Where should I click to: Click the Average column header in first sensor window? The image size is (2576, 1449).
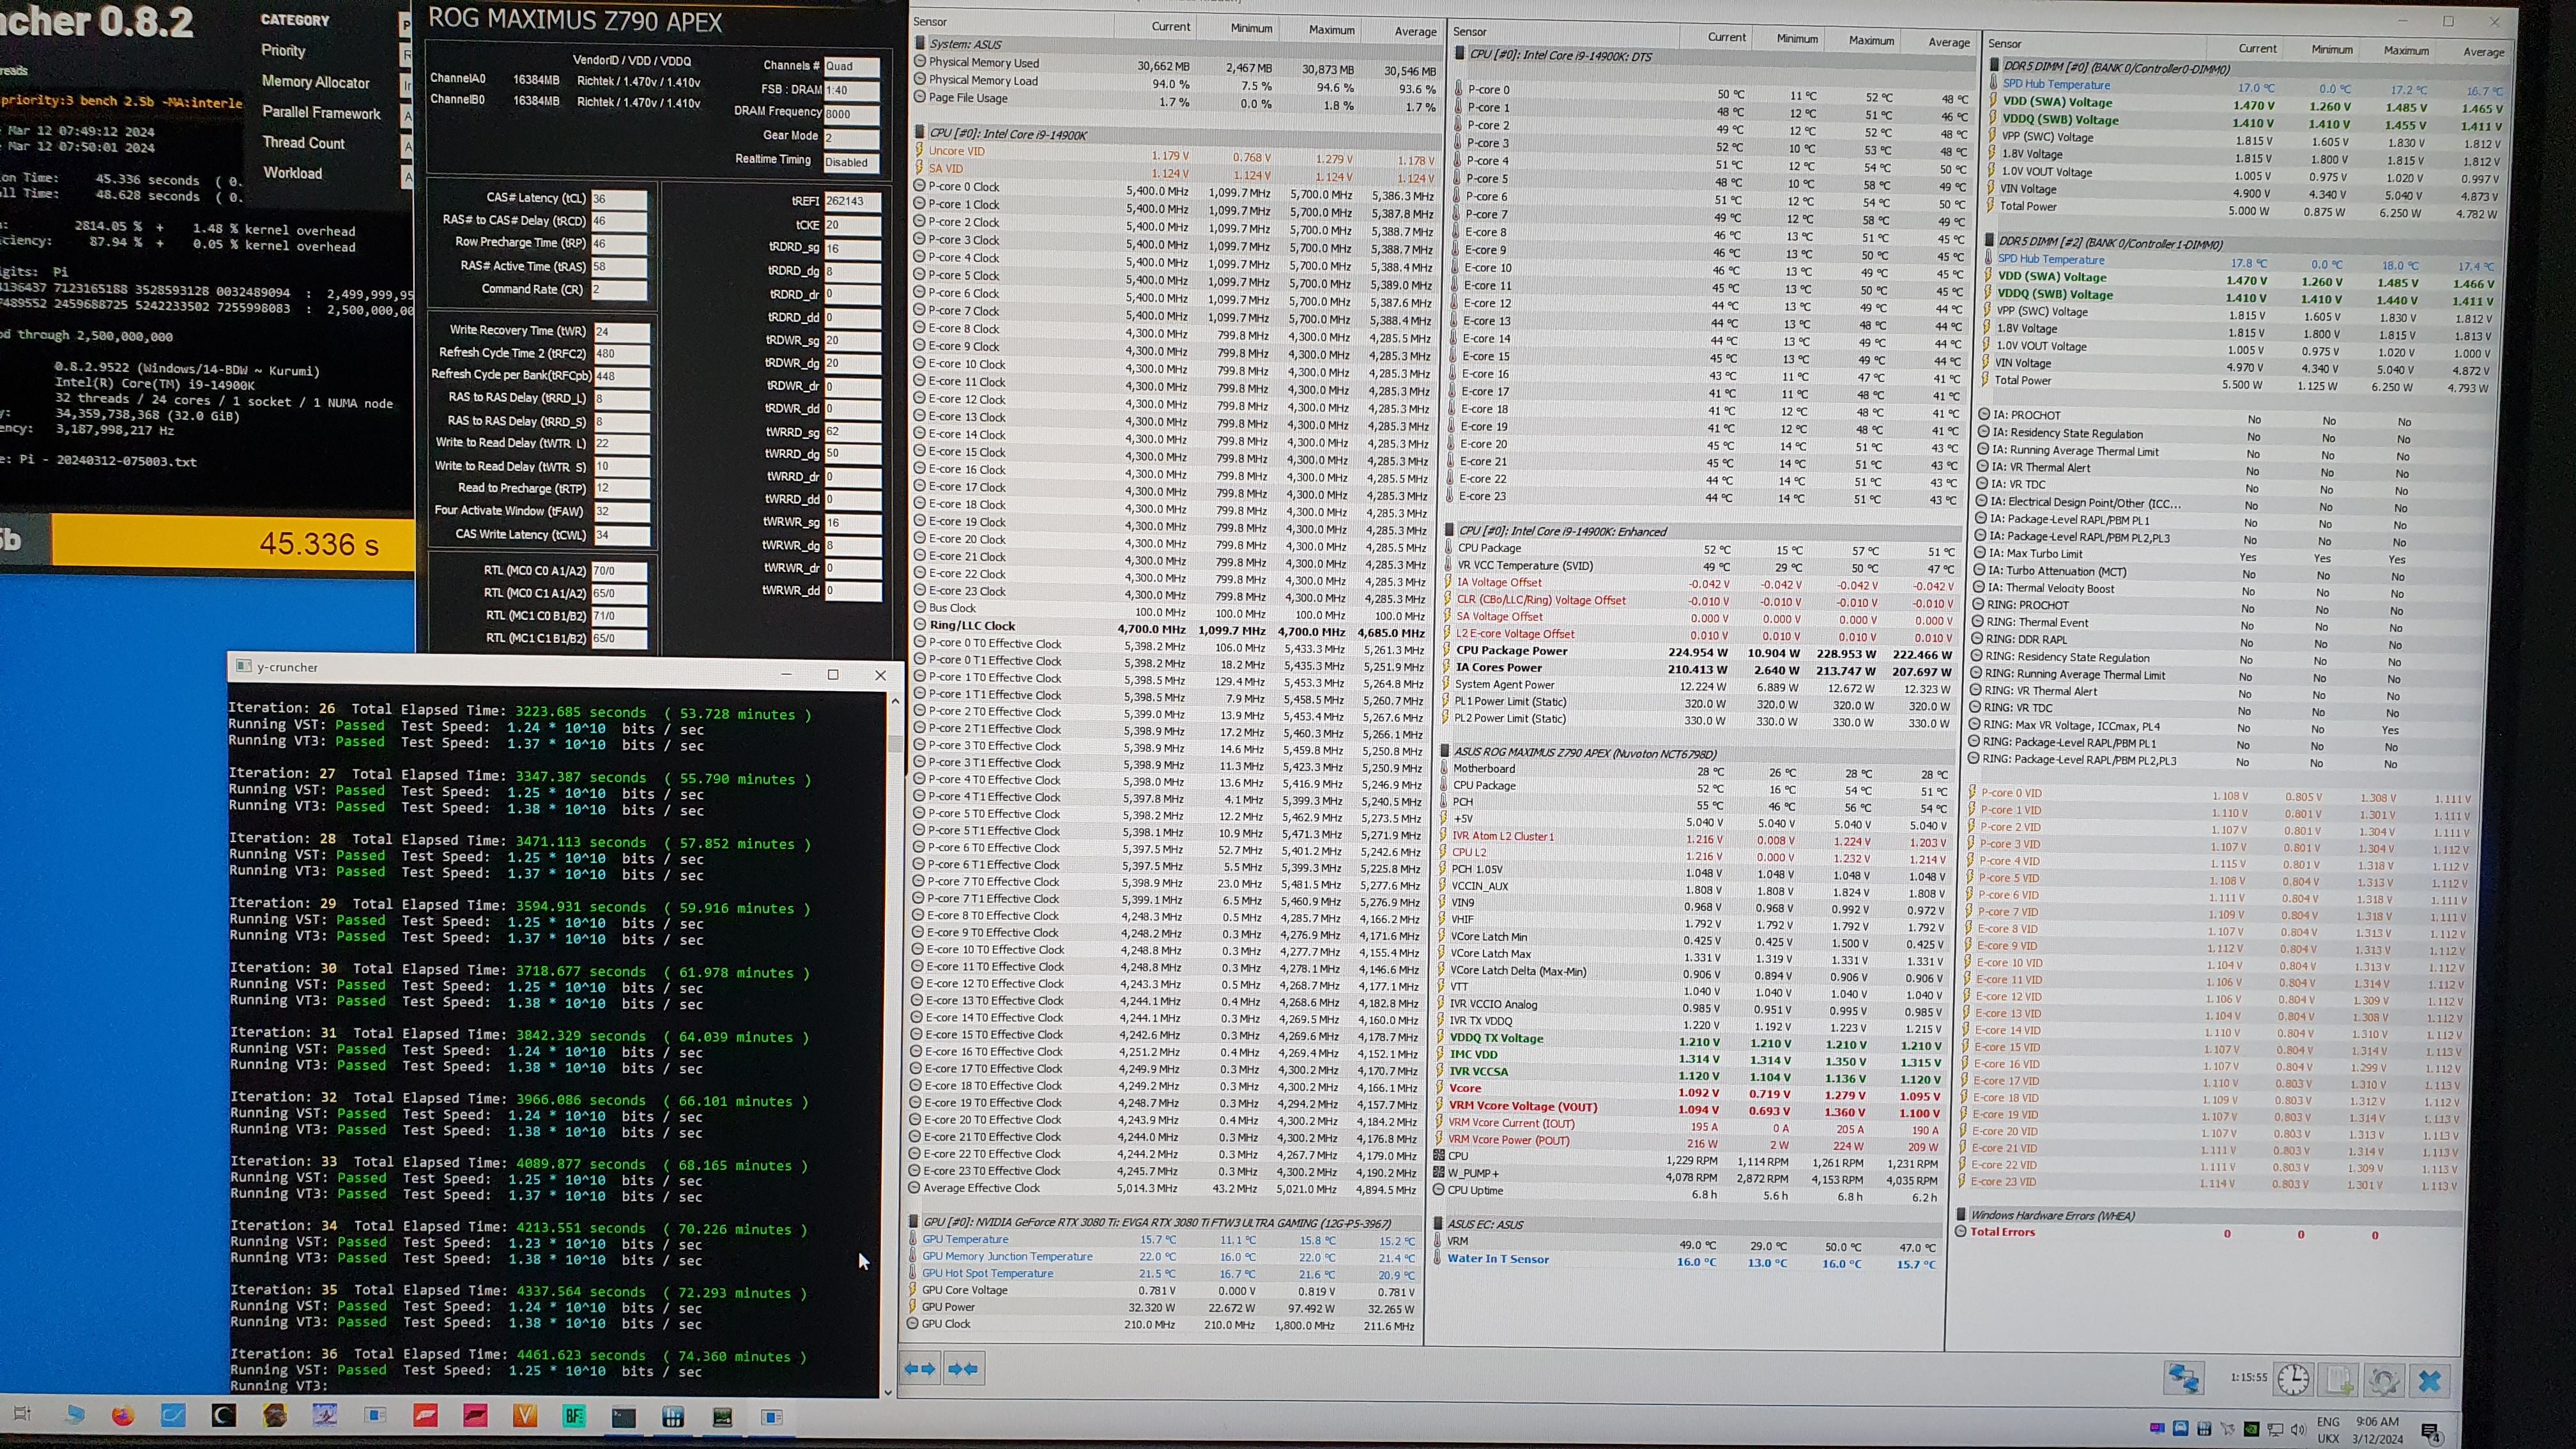[1415, 31]
